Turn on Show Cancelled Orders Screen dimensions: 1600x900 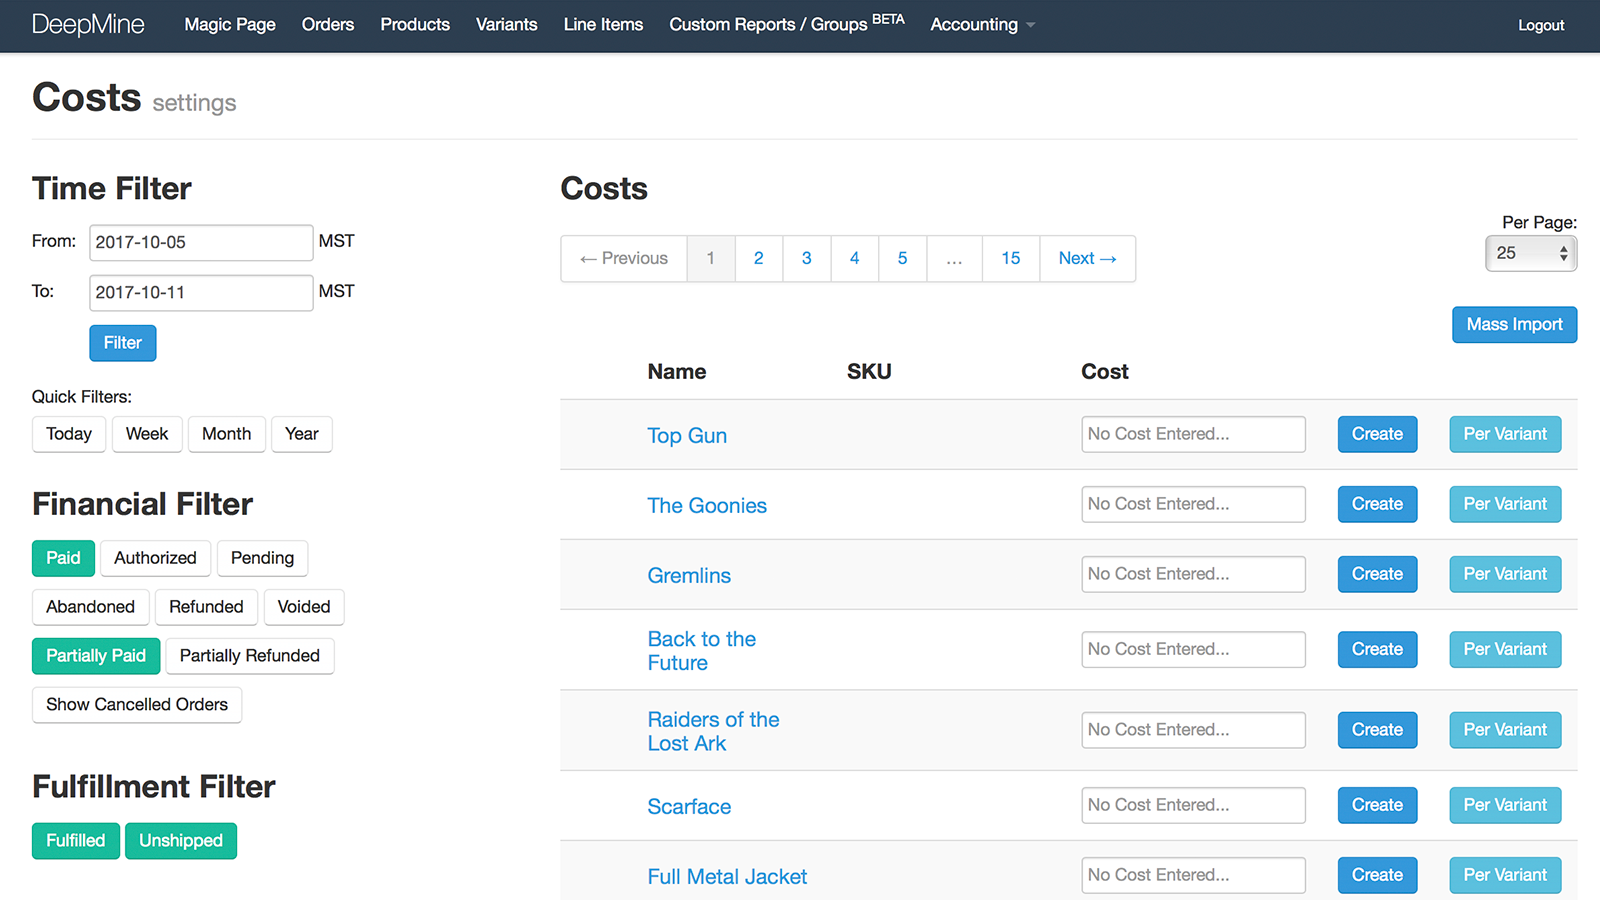pyautogui.click(x=136, y=705)
